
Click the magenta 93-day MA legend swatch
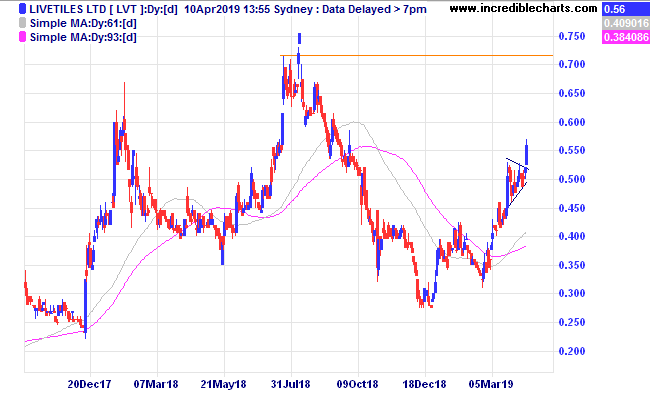click(x=22, y=37)
